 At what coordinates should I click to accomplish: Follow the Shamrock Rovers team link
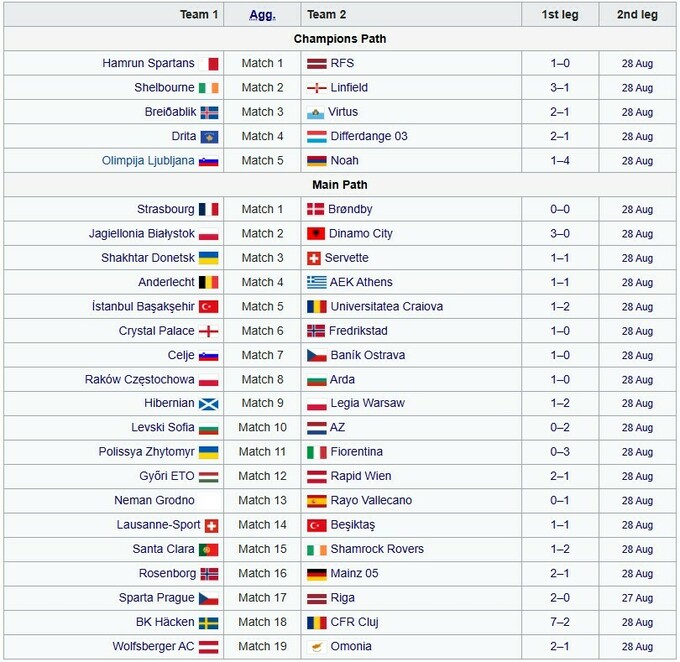[x=377, y=549]
